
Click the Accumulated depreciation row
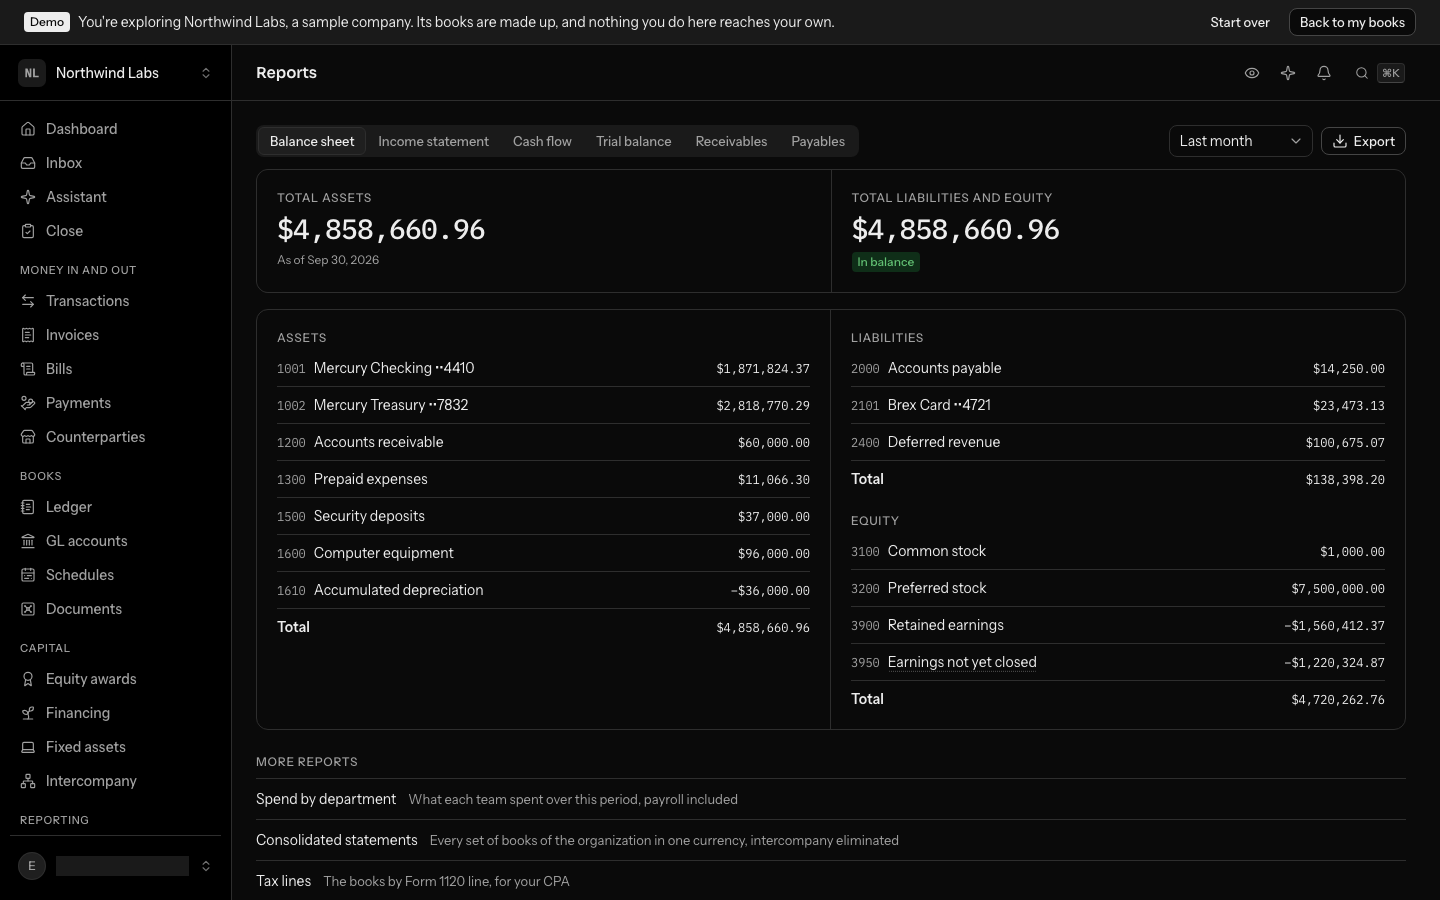(x=543, y=590)
